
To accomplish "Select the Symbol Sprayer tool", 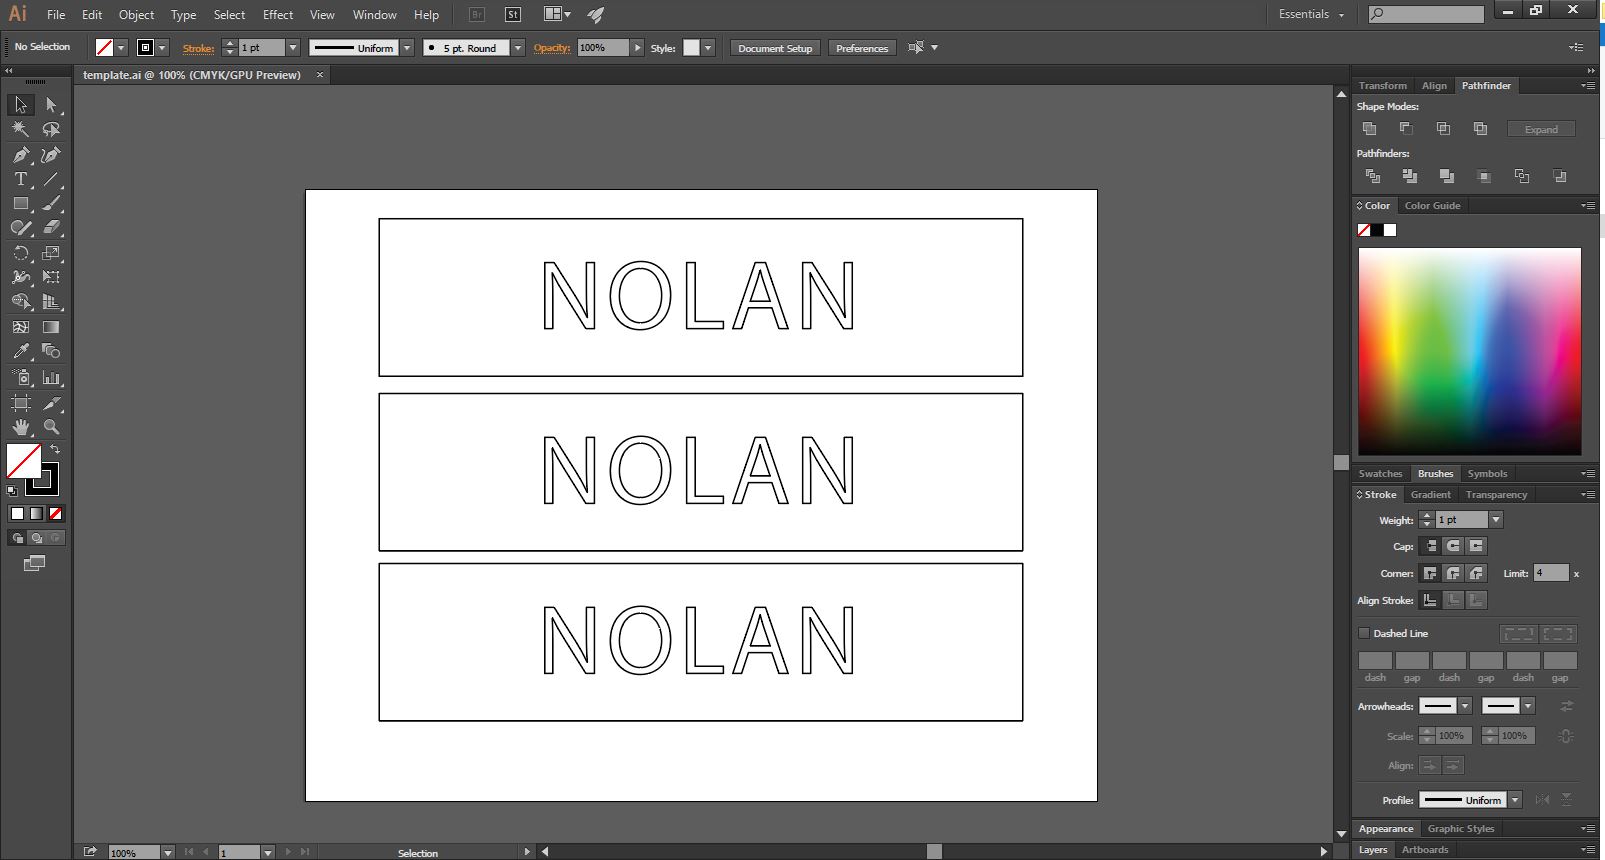I will pos(20,377).
